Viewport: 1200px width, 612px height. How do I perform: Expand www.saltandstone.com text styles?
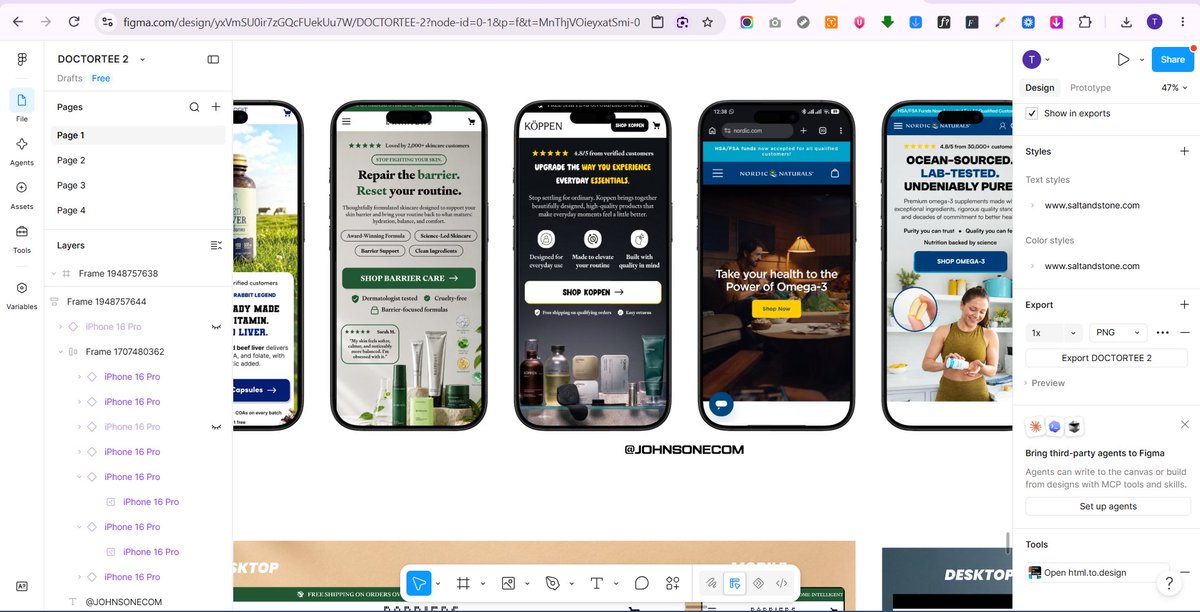(1032, 205)
